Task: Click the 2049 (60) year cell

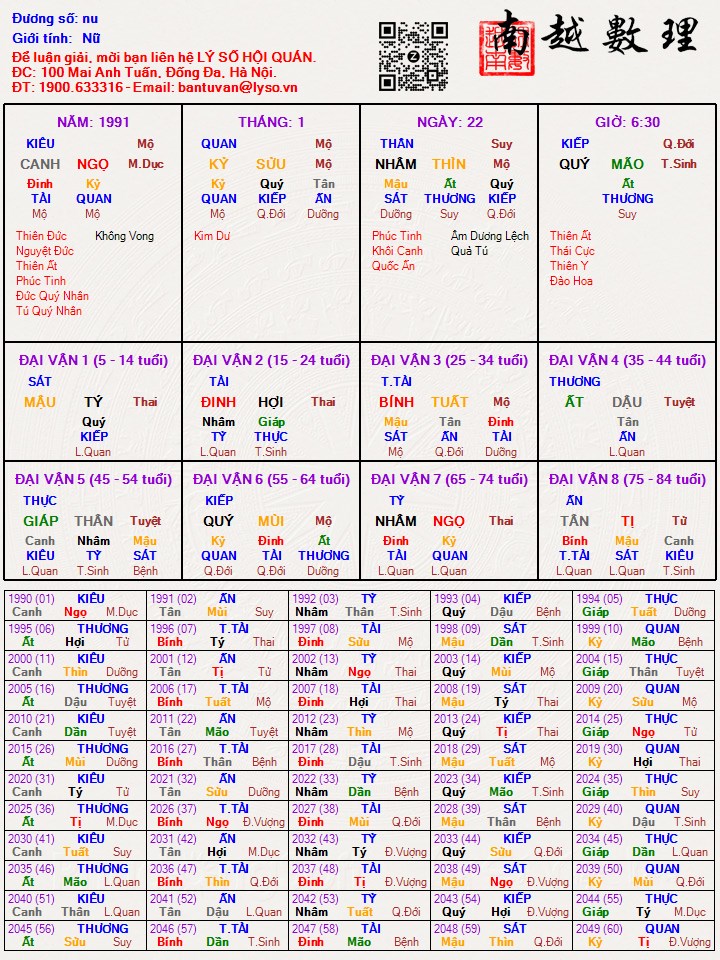Action: (x=599, y=929)
